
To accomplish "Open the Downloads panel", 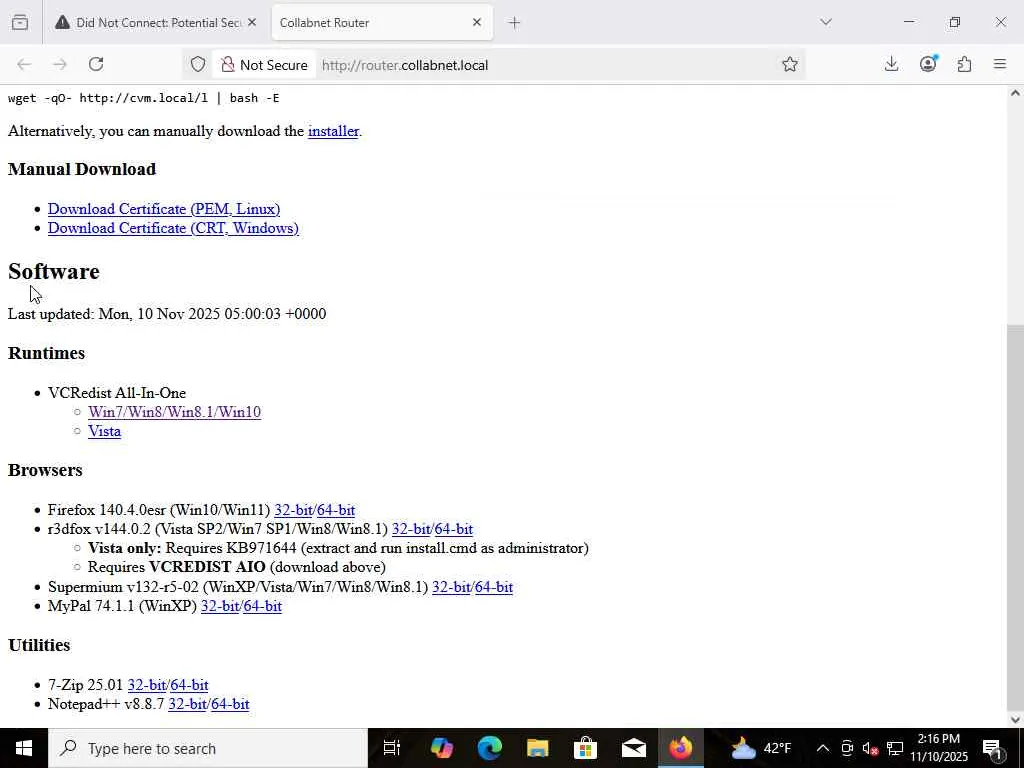I will click(x=891, y=64).
